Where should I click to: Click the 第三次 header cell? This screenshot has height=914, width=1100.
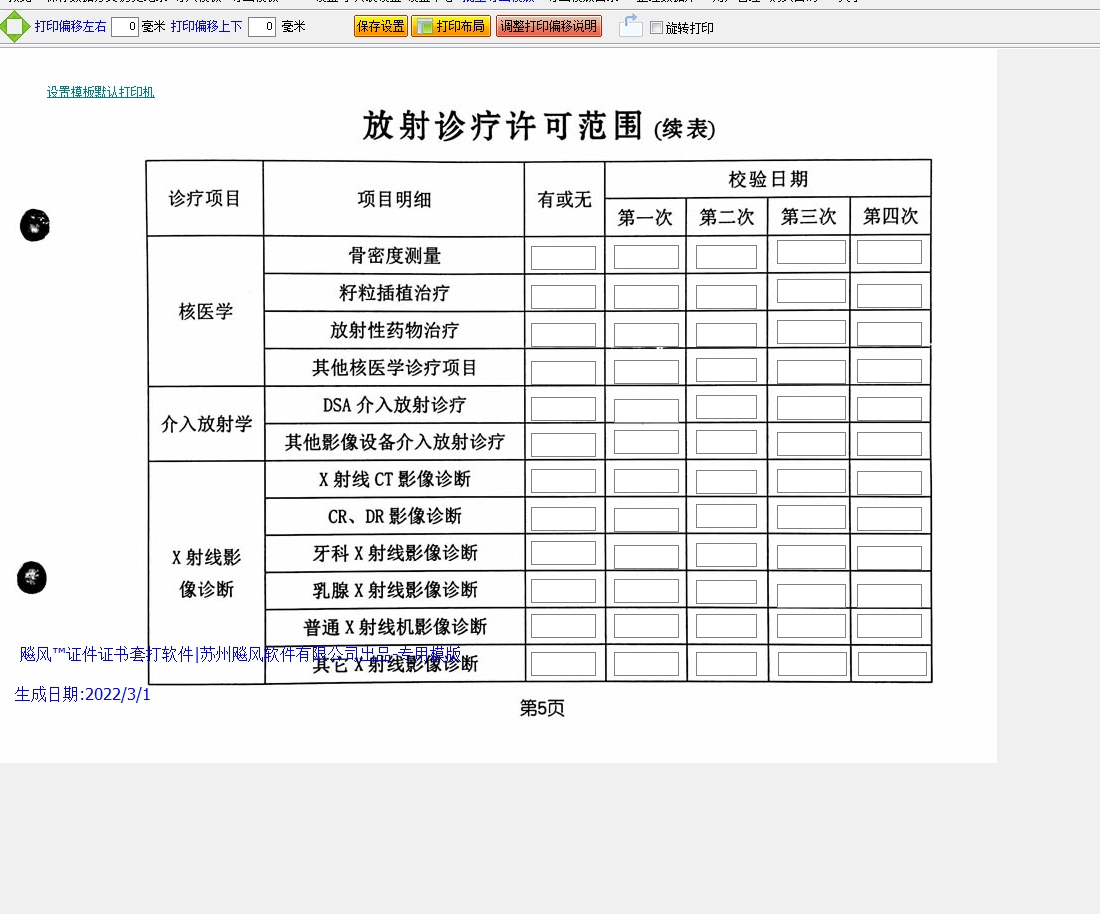[808, 216]
